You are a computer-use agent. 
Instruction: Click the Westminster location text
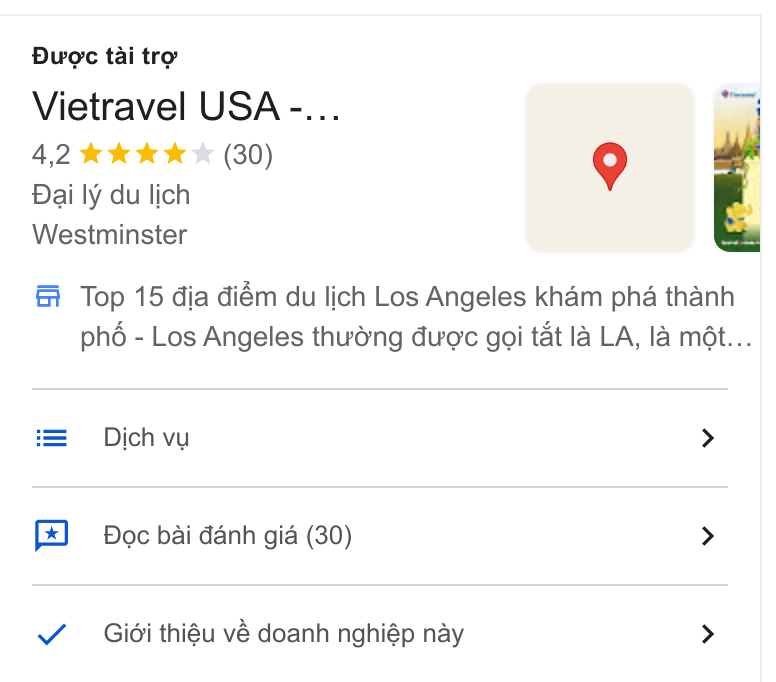pyautogui.click(x=110, y=234)
